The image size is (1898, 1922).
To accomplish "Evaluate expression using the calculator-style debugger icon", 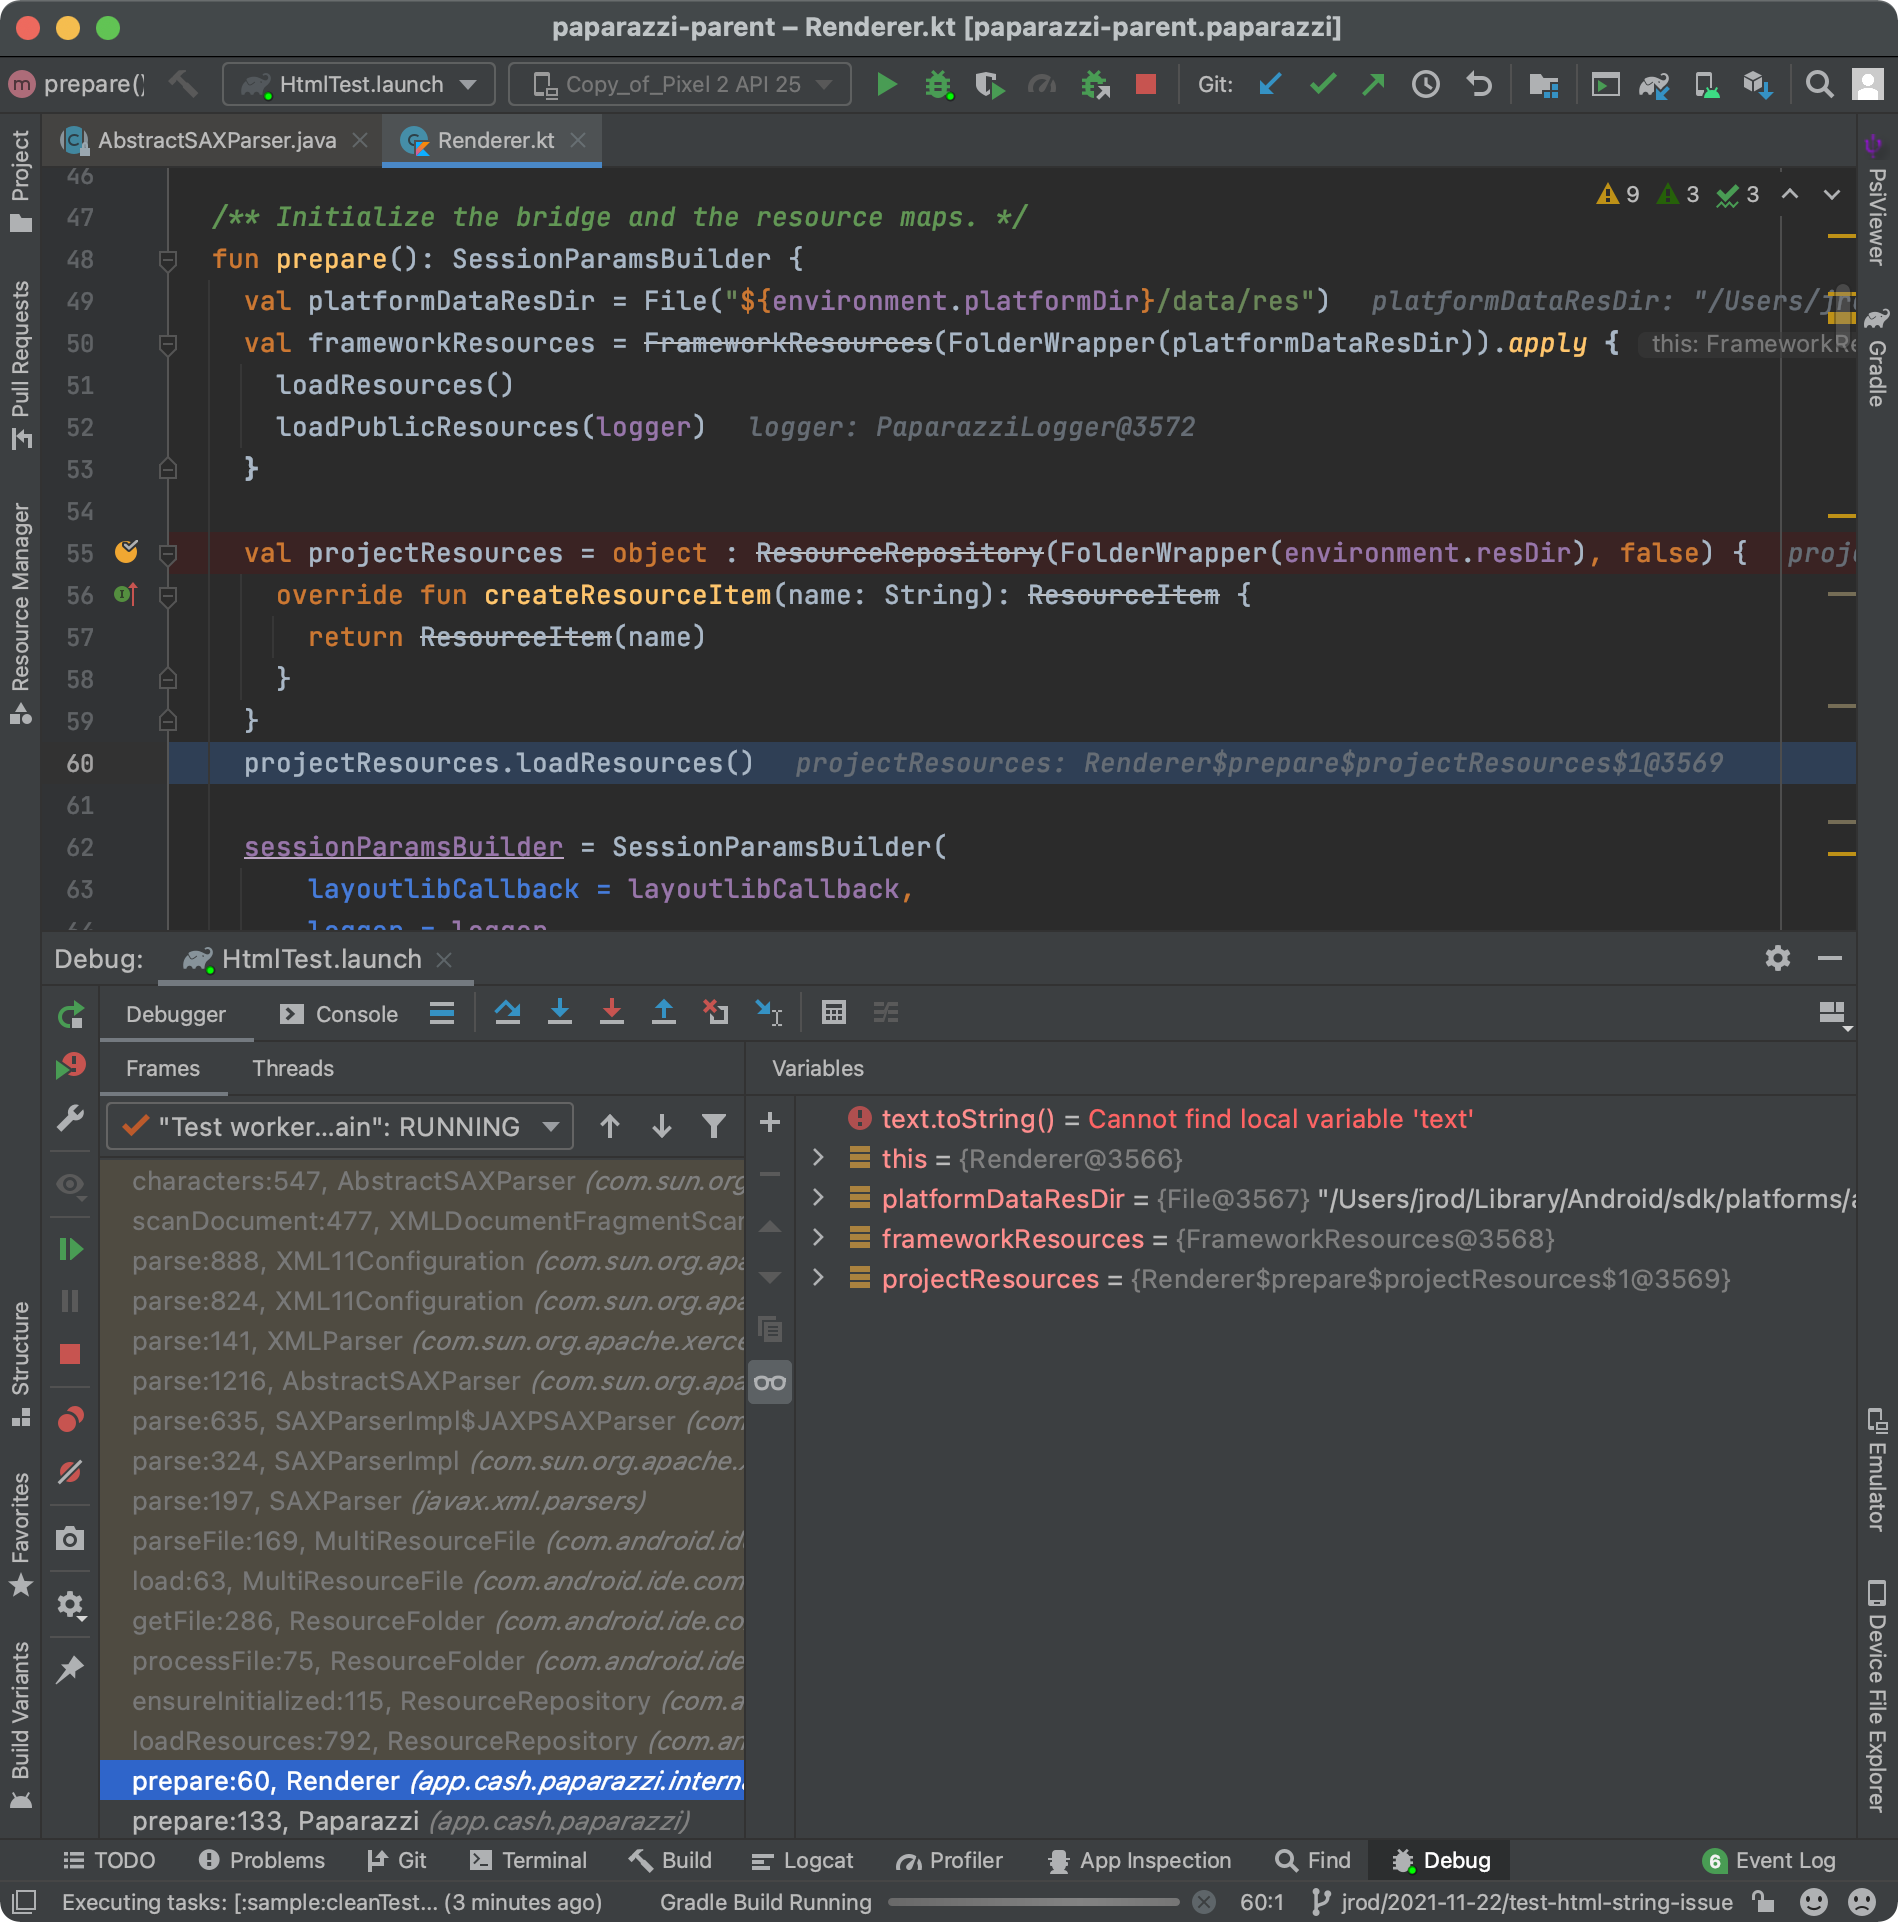I will [834, 1013].
